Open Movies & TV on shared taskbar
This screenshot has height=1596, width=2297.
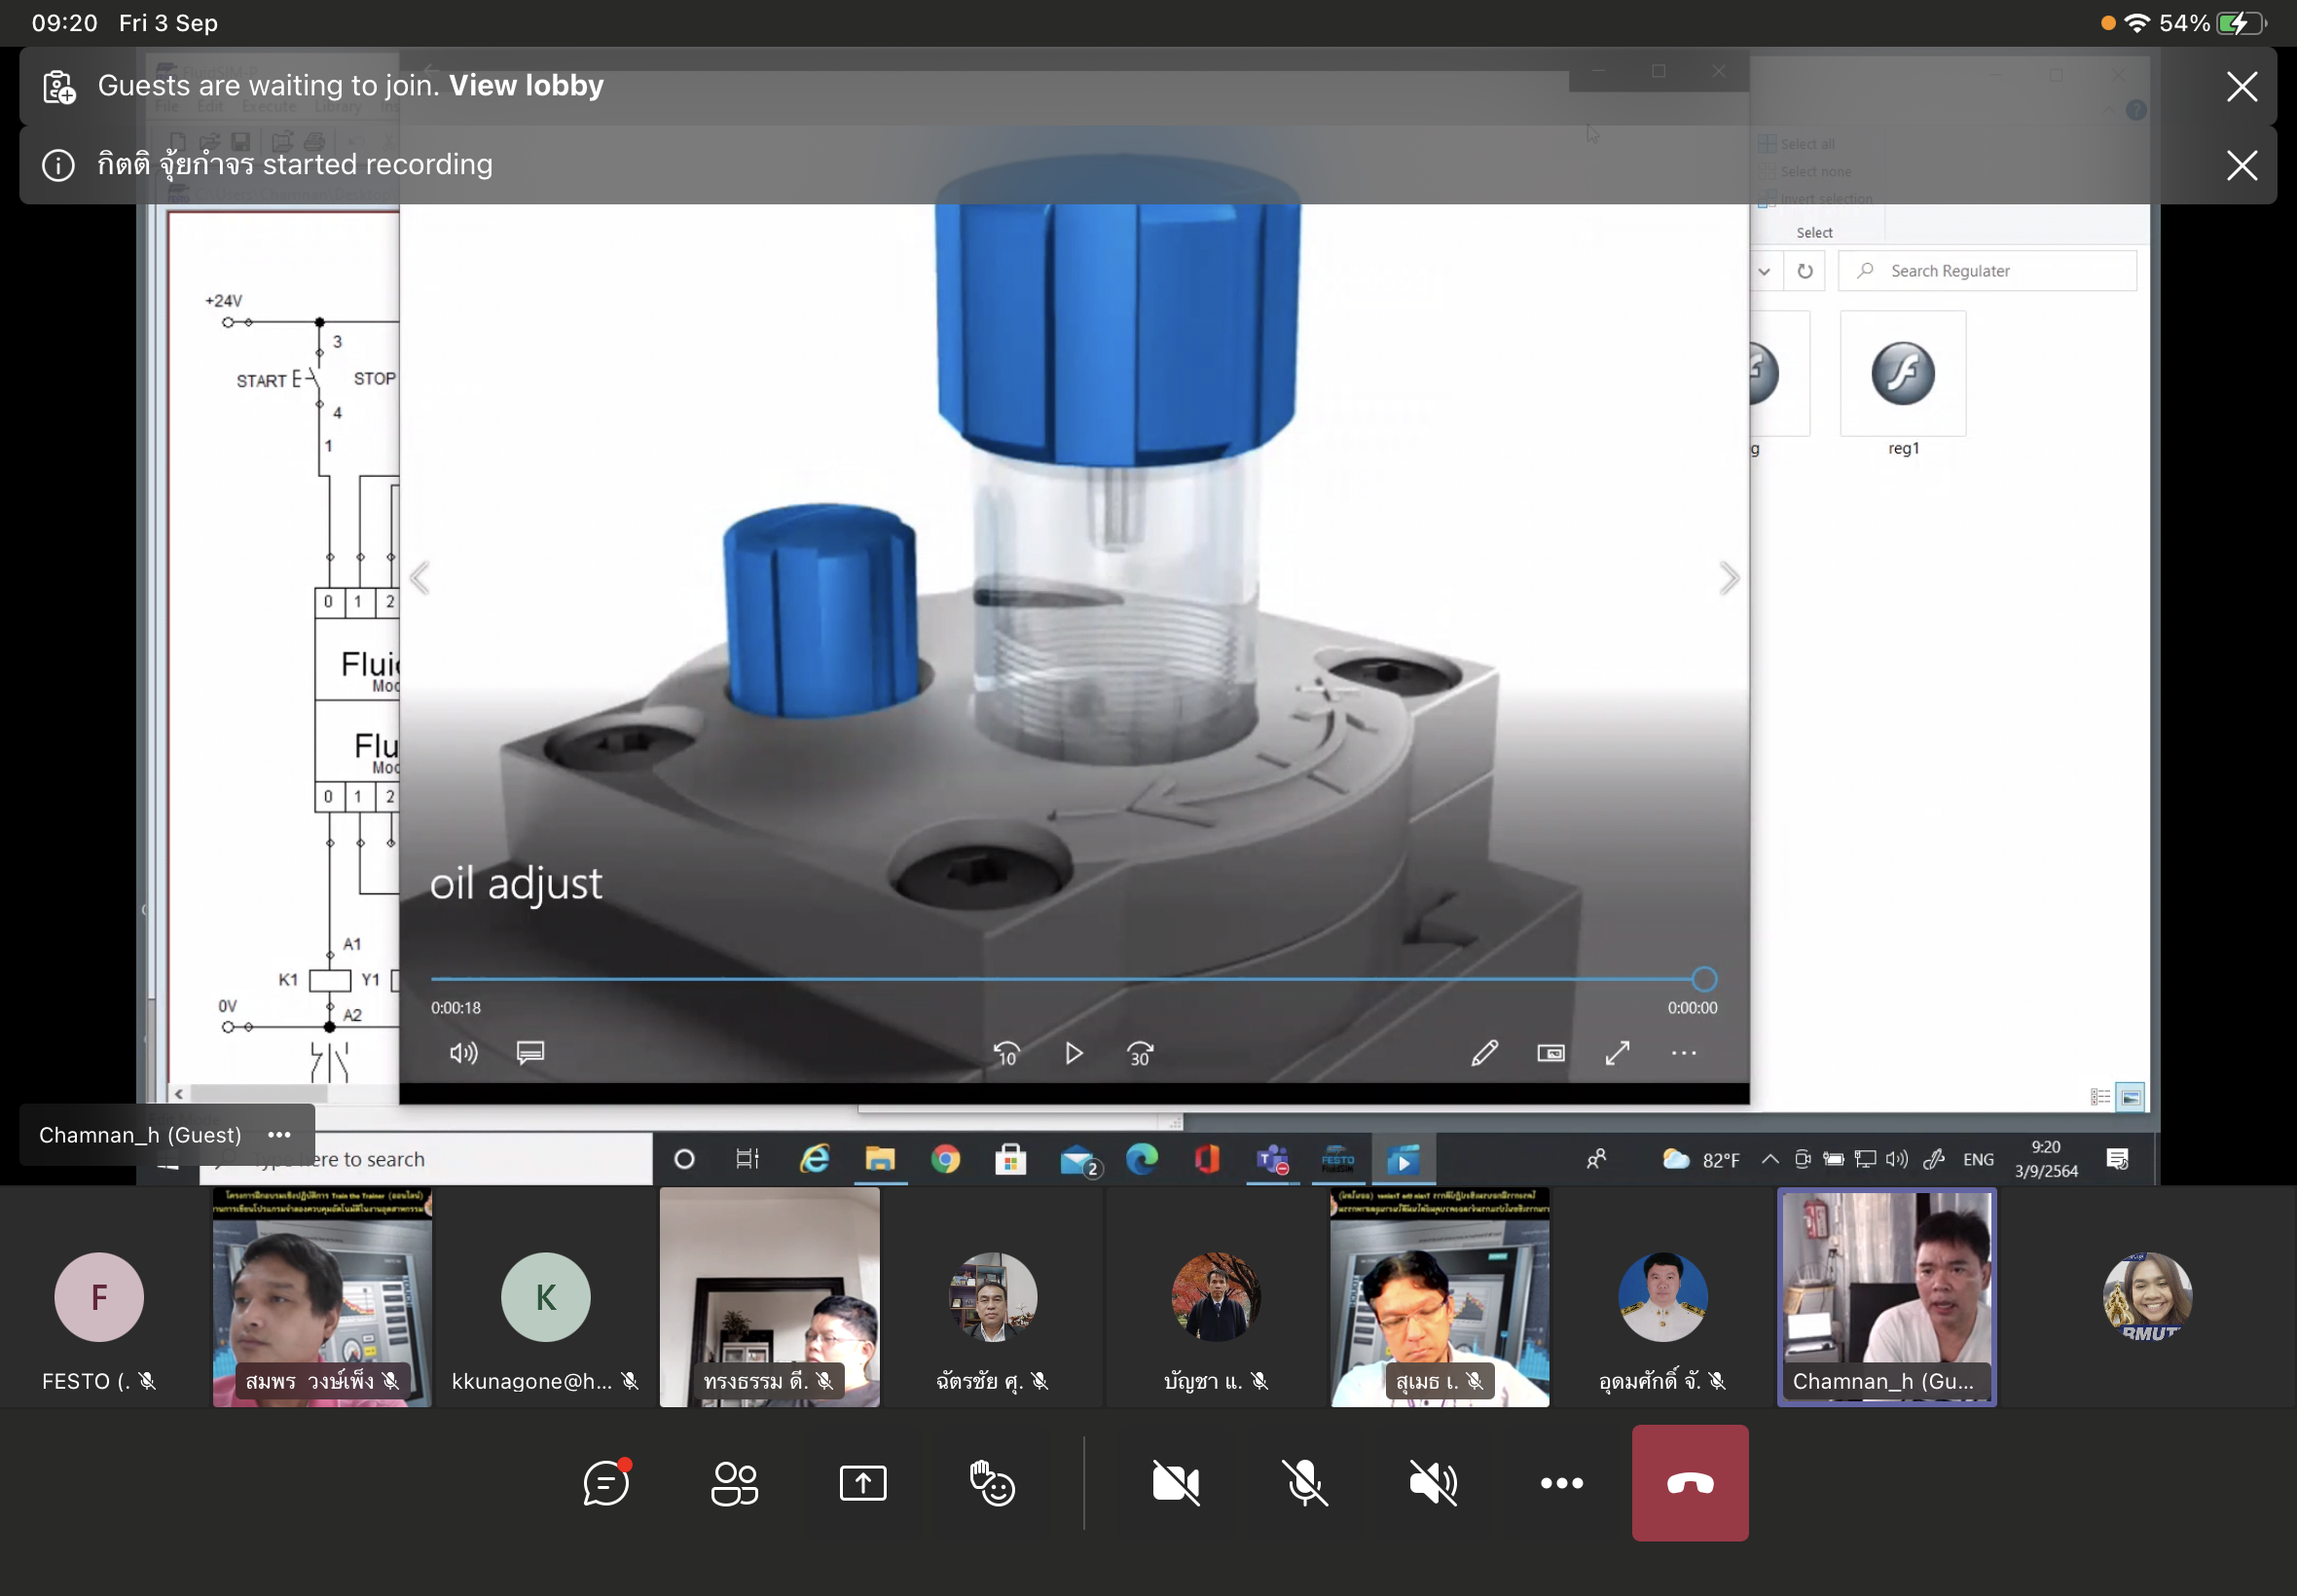click(x=1403, y=1159)
